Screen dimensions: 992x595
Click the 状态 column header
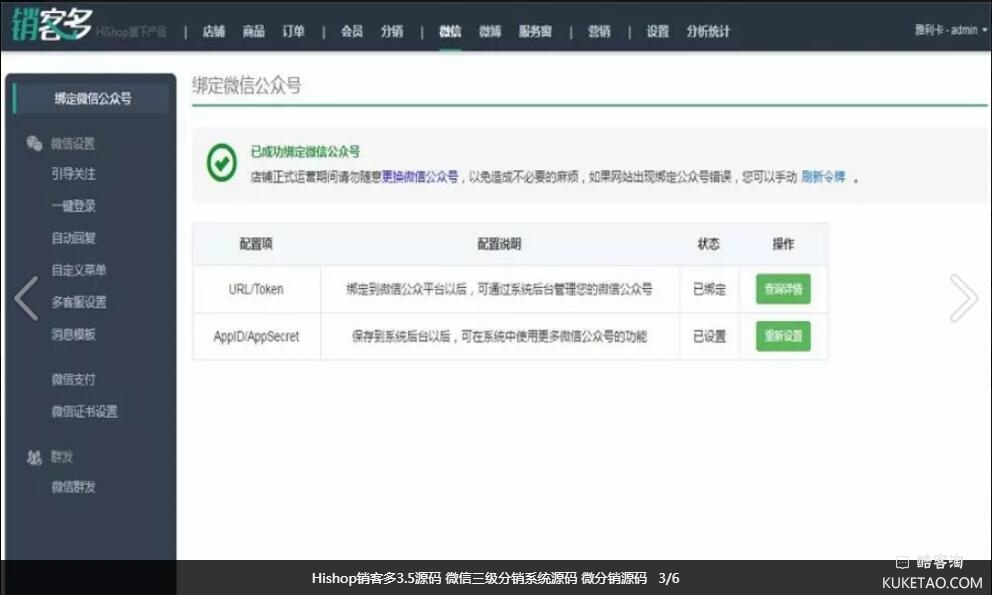pyautogui.click(x=709, y=244)
